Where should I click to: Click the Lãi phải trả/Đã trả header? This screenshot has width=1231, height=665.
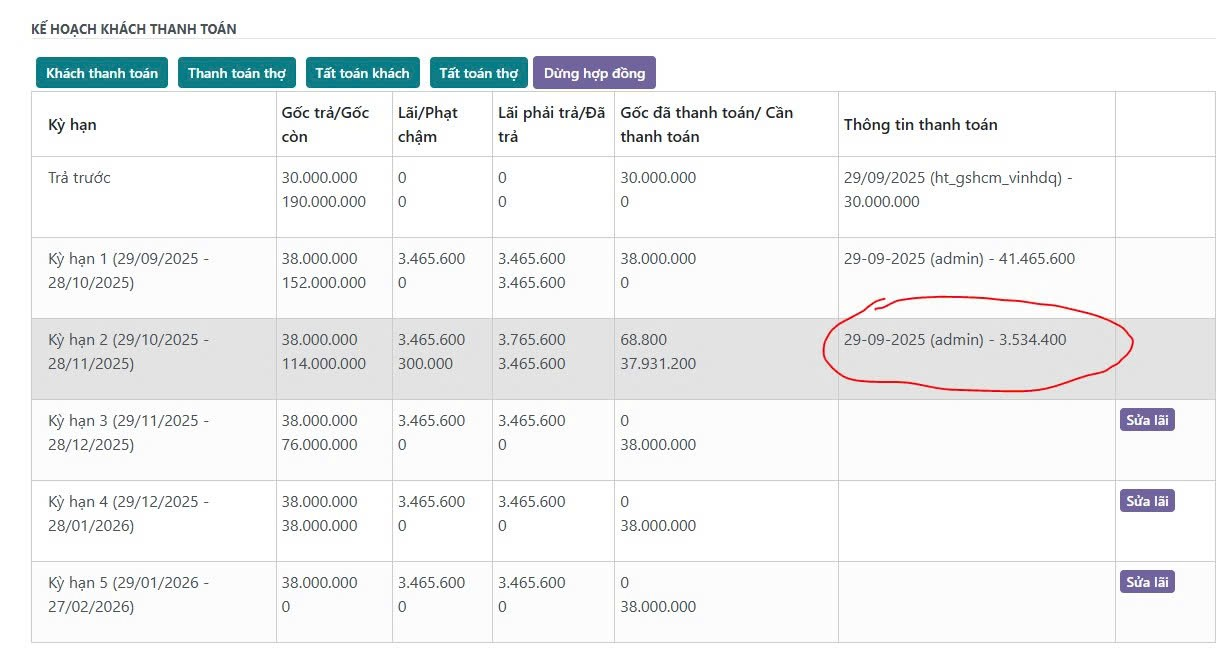(x=551, y=124)
